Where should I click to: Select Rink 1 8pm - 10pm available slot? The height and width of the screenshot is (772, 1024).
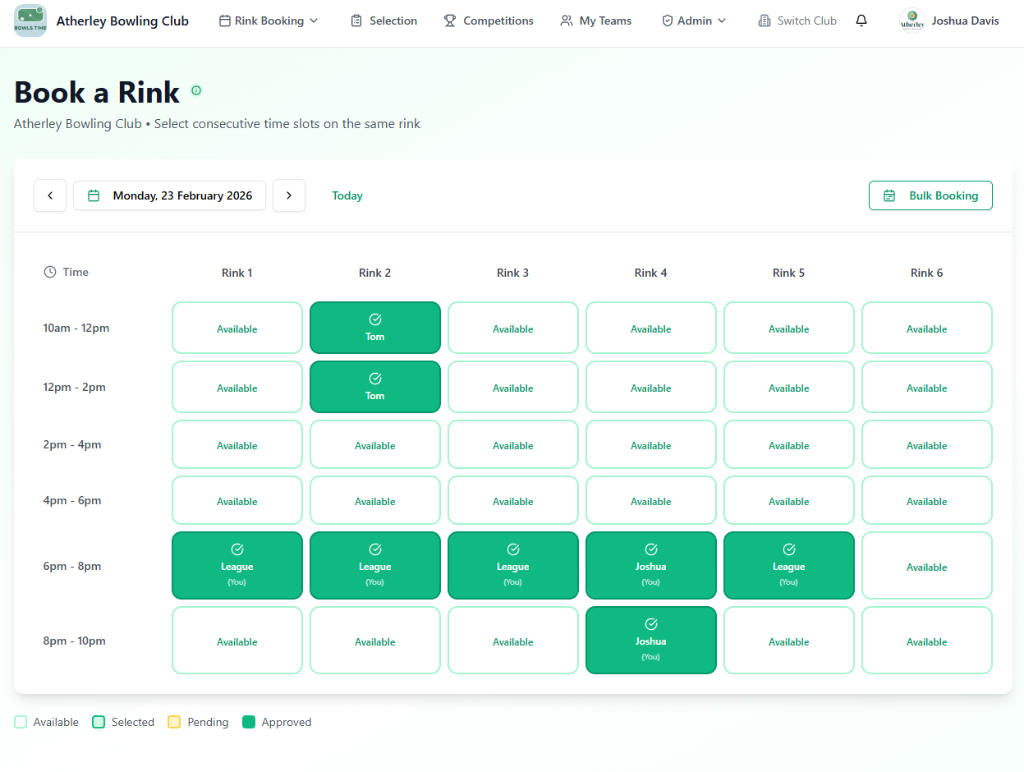[x=237, y=640]
